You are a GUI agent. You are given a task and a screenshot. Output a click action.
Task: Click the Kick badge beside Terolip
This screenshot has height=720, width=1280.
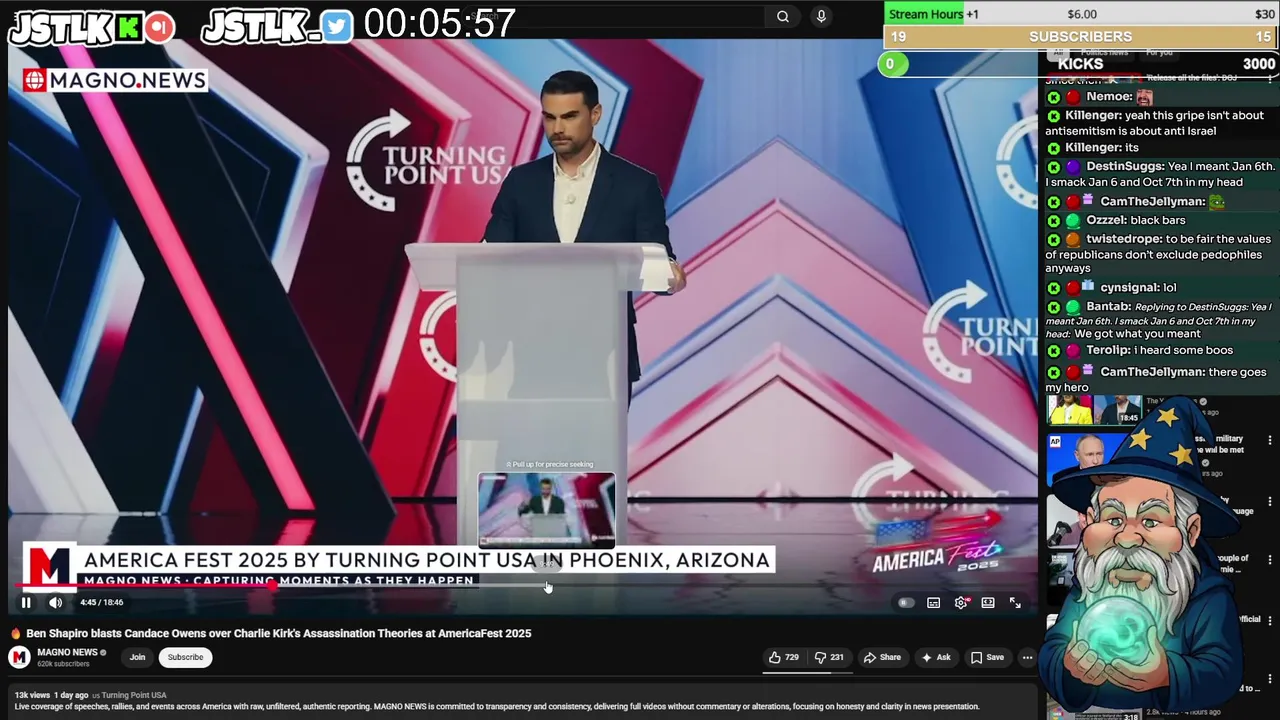pos(1053,351)
